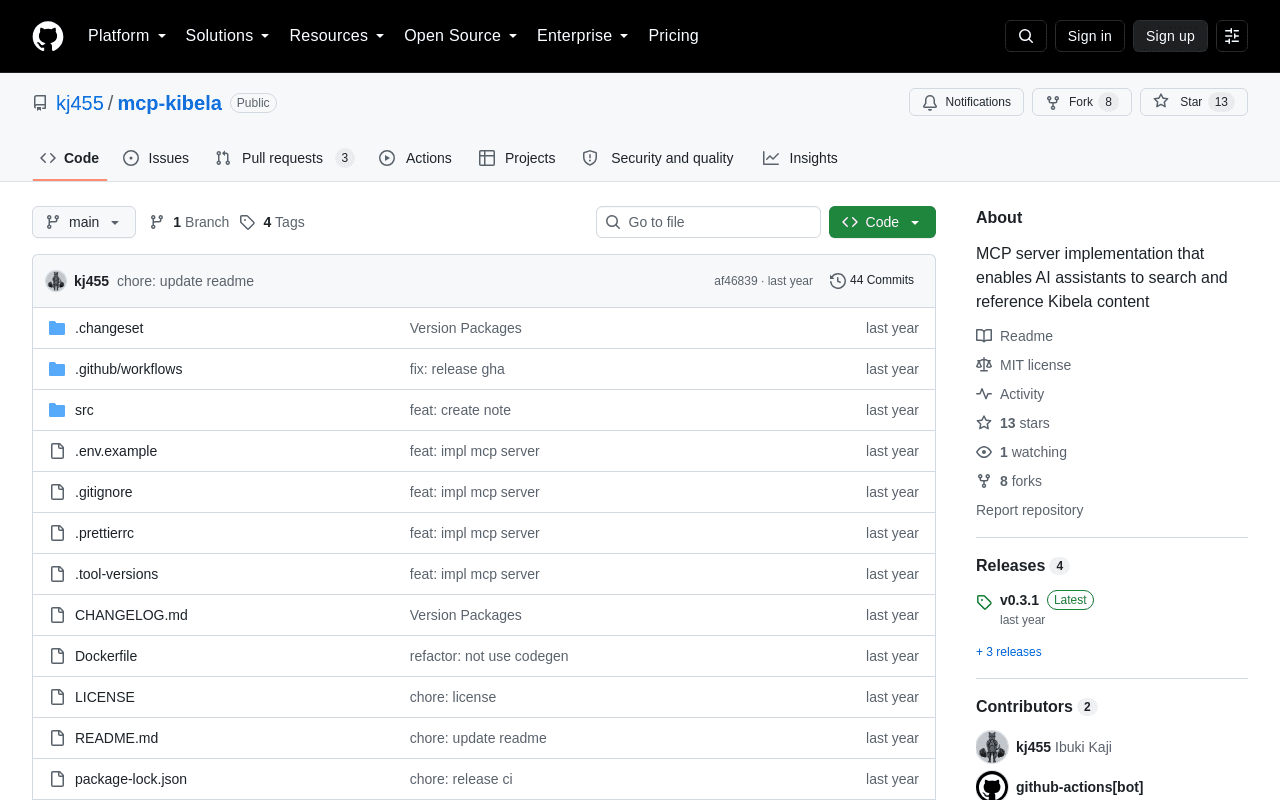Click the tag icon beside v0.3.1 release

tap(984, 602)
